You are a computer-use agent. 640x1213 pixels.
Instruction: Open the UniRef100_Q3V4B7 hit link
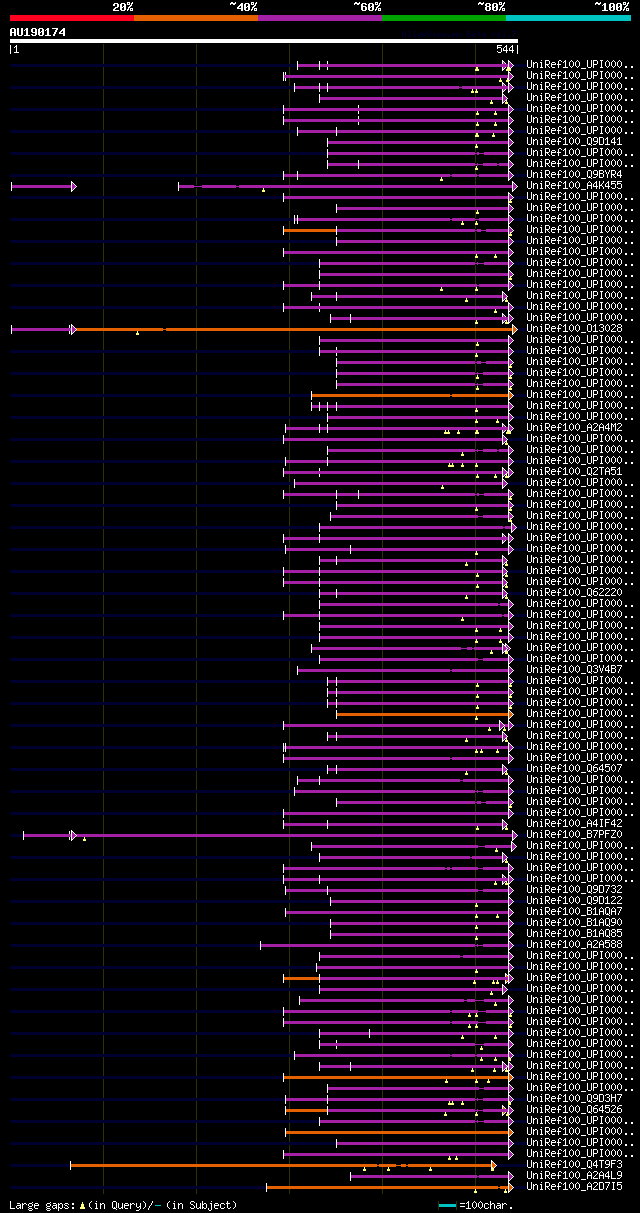[x=574, y=669]
